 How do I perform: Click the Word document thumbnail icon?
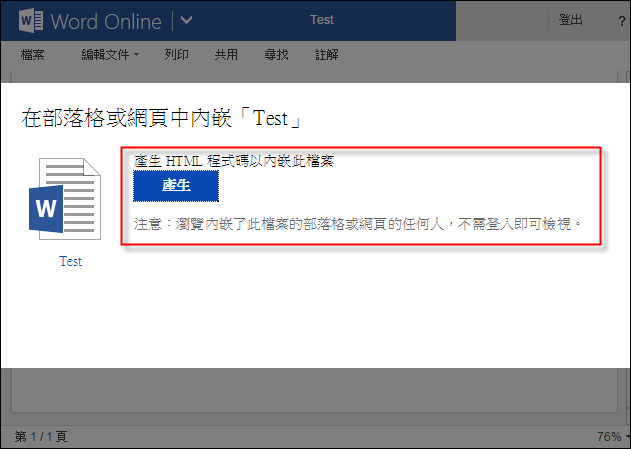pyautogui.click(x=65, y=199)
